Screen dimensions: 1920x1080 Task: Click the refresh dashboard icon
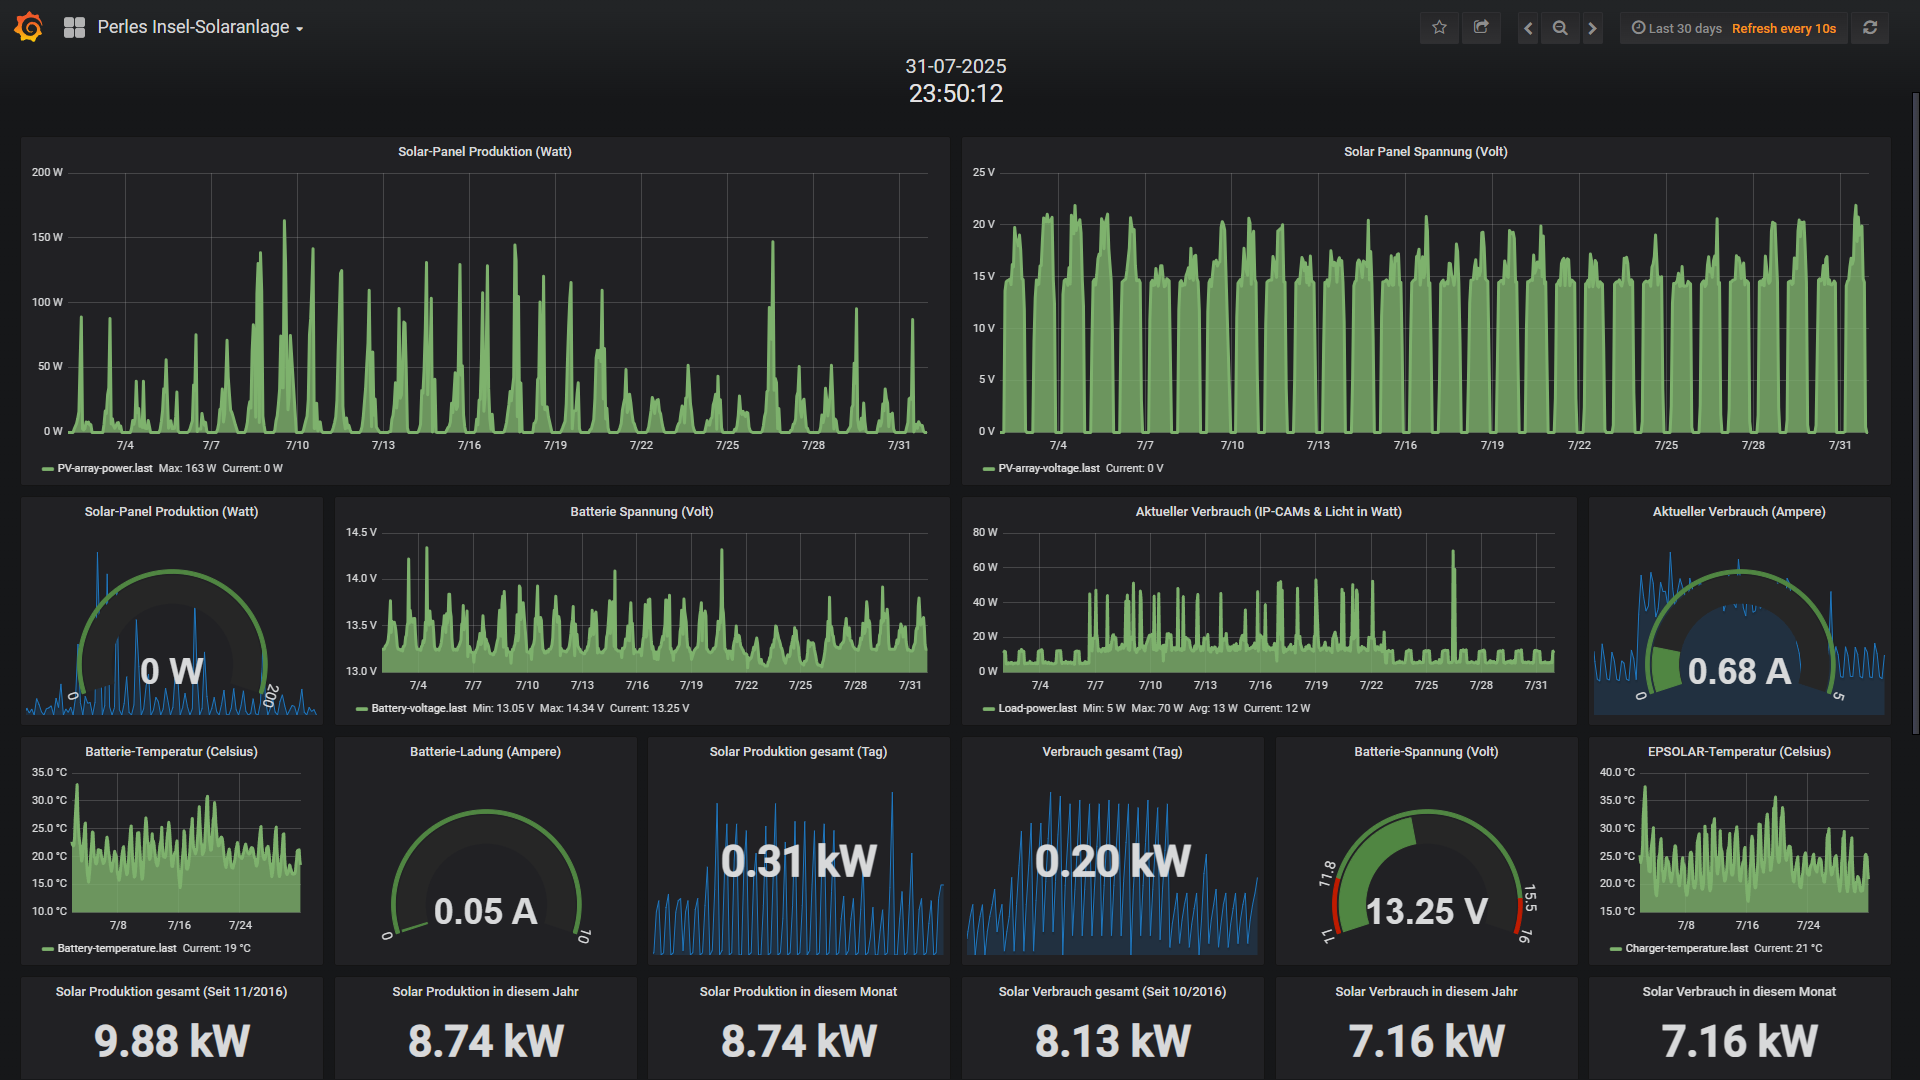pos(1870,28)
